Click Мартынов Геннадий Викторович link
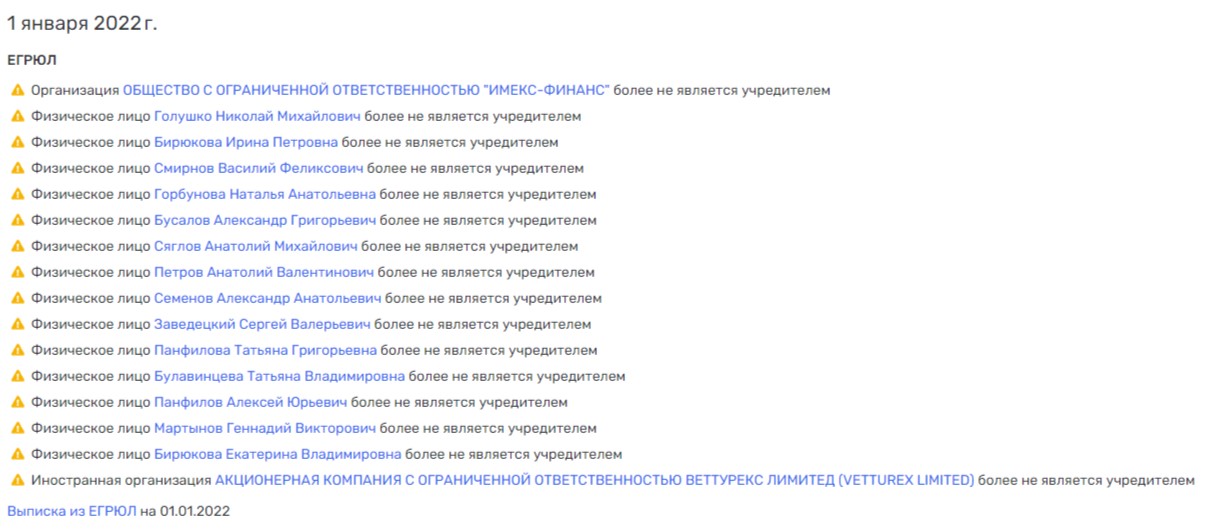Viewport: 1206px width, 531px height. coord(265,428)
